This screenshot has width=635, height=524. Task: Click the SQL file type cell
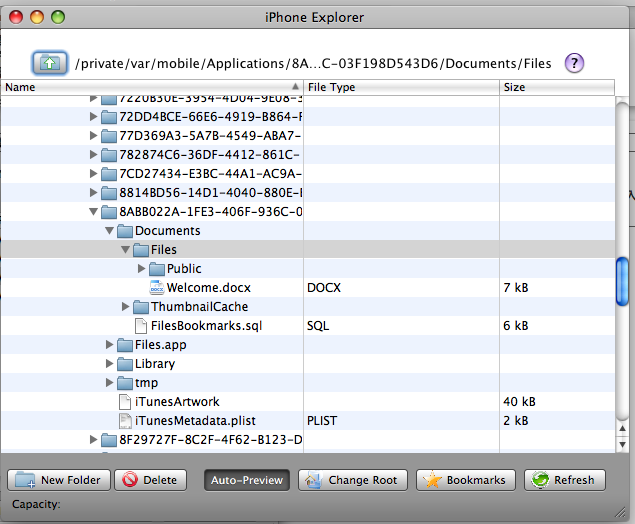pyautogui.click(x=318, y=326)
